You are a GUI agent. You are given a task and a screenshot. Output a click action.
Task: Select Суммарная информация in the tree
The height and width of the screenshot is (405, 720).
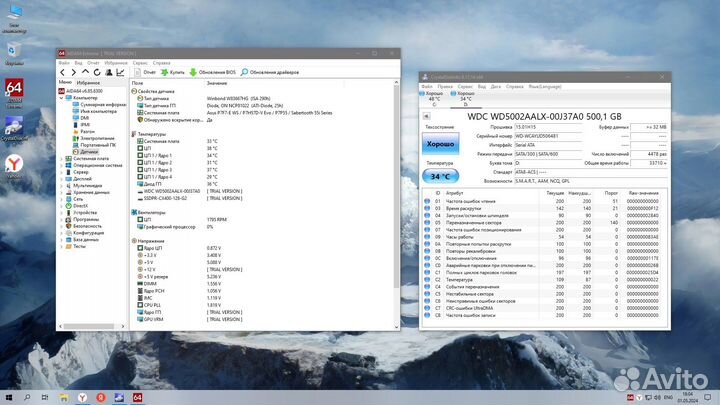pos(99,105)
